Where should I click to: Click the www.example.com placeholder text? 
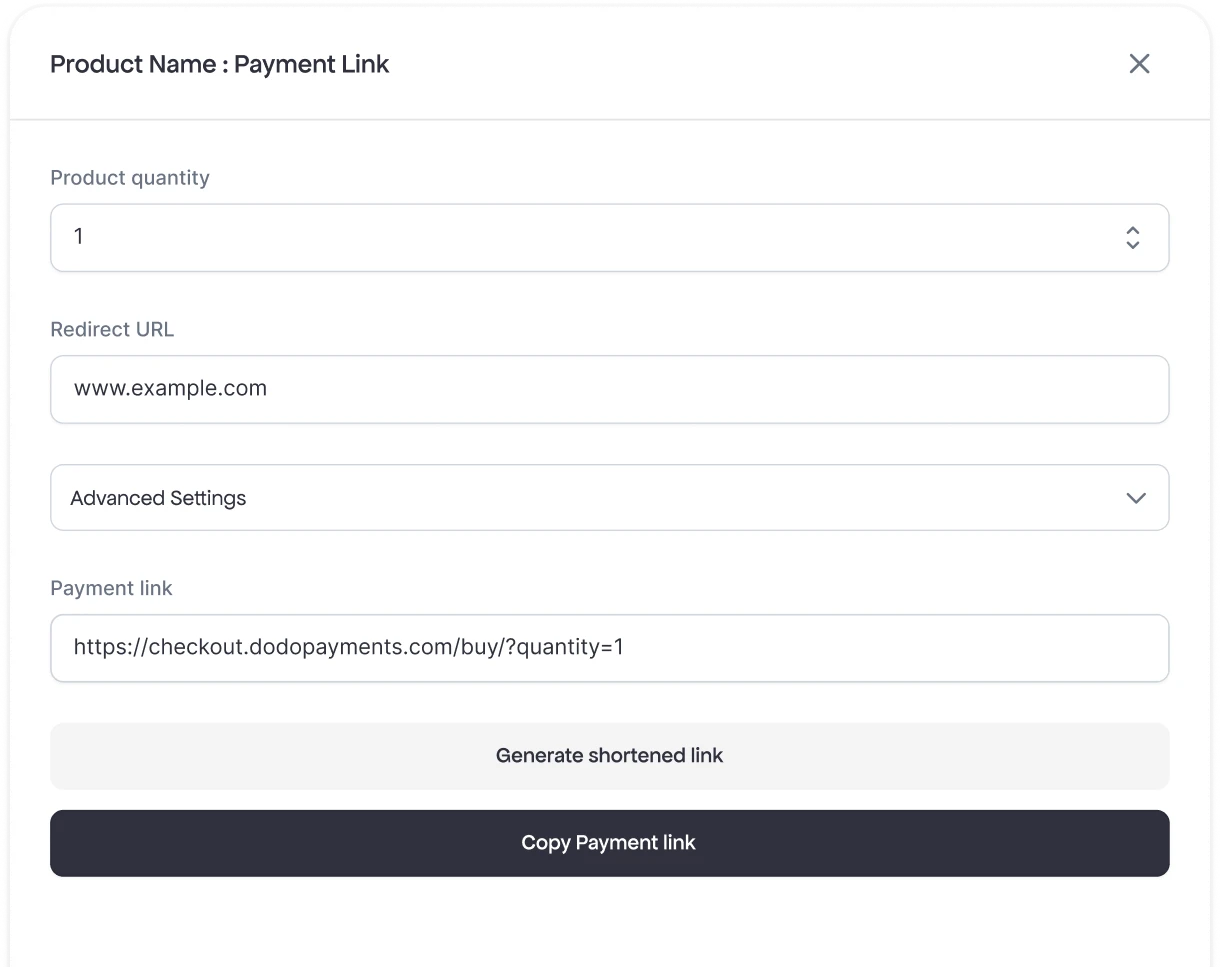[x=170, y=389]
